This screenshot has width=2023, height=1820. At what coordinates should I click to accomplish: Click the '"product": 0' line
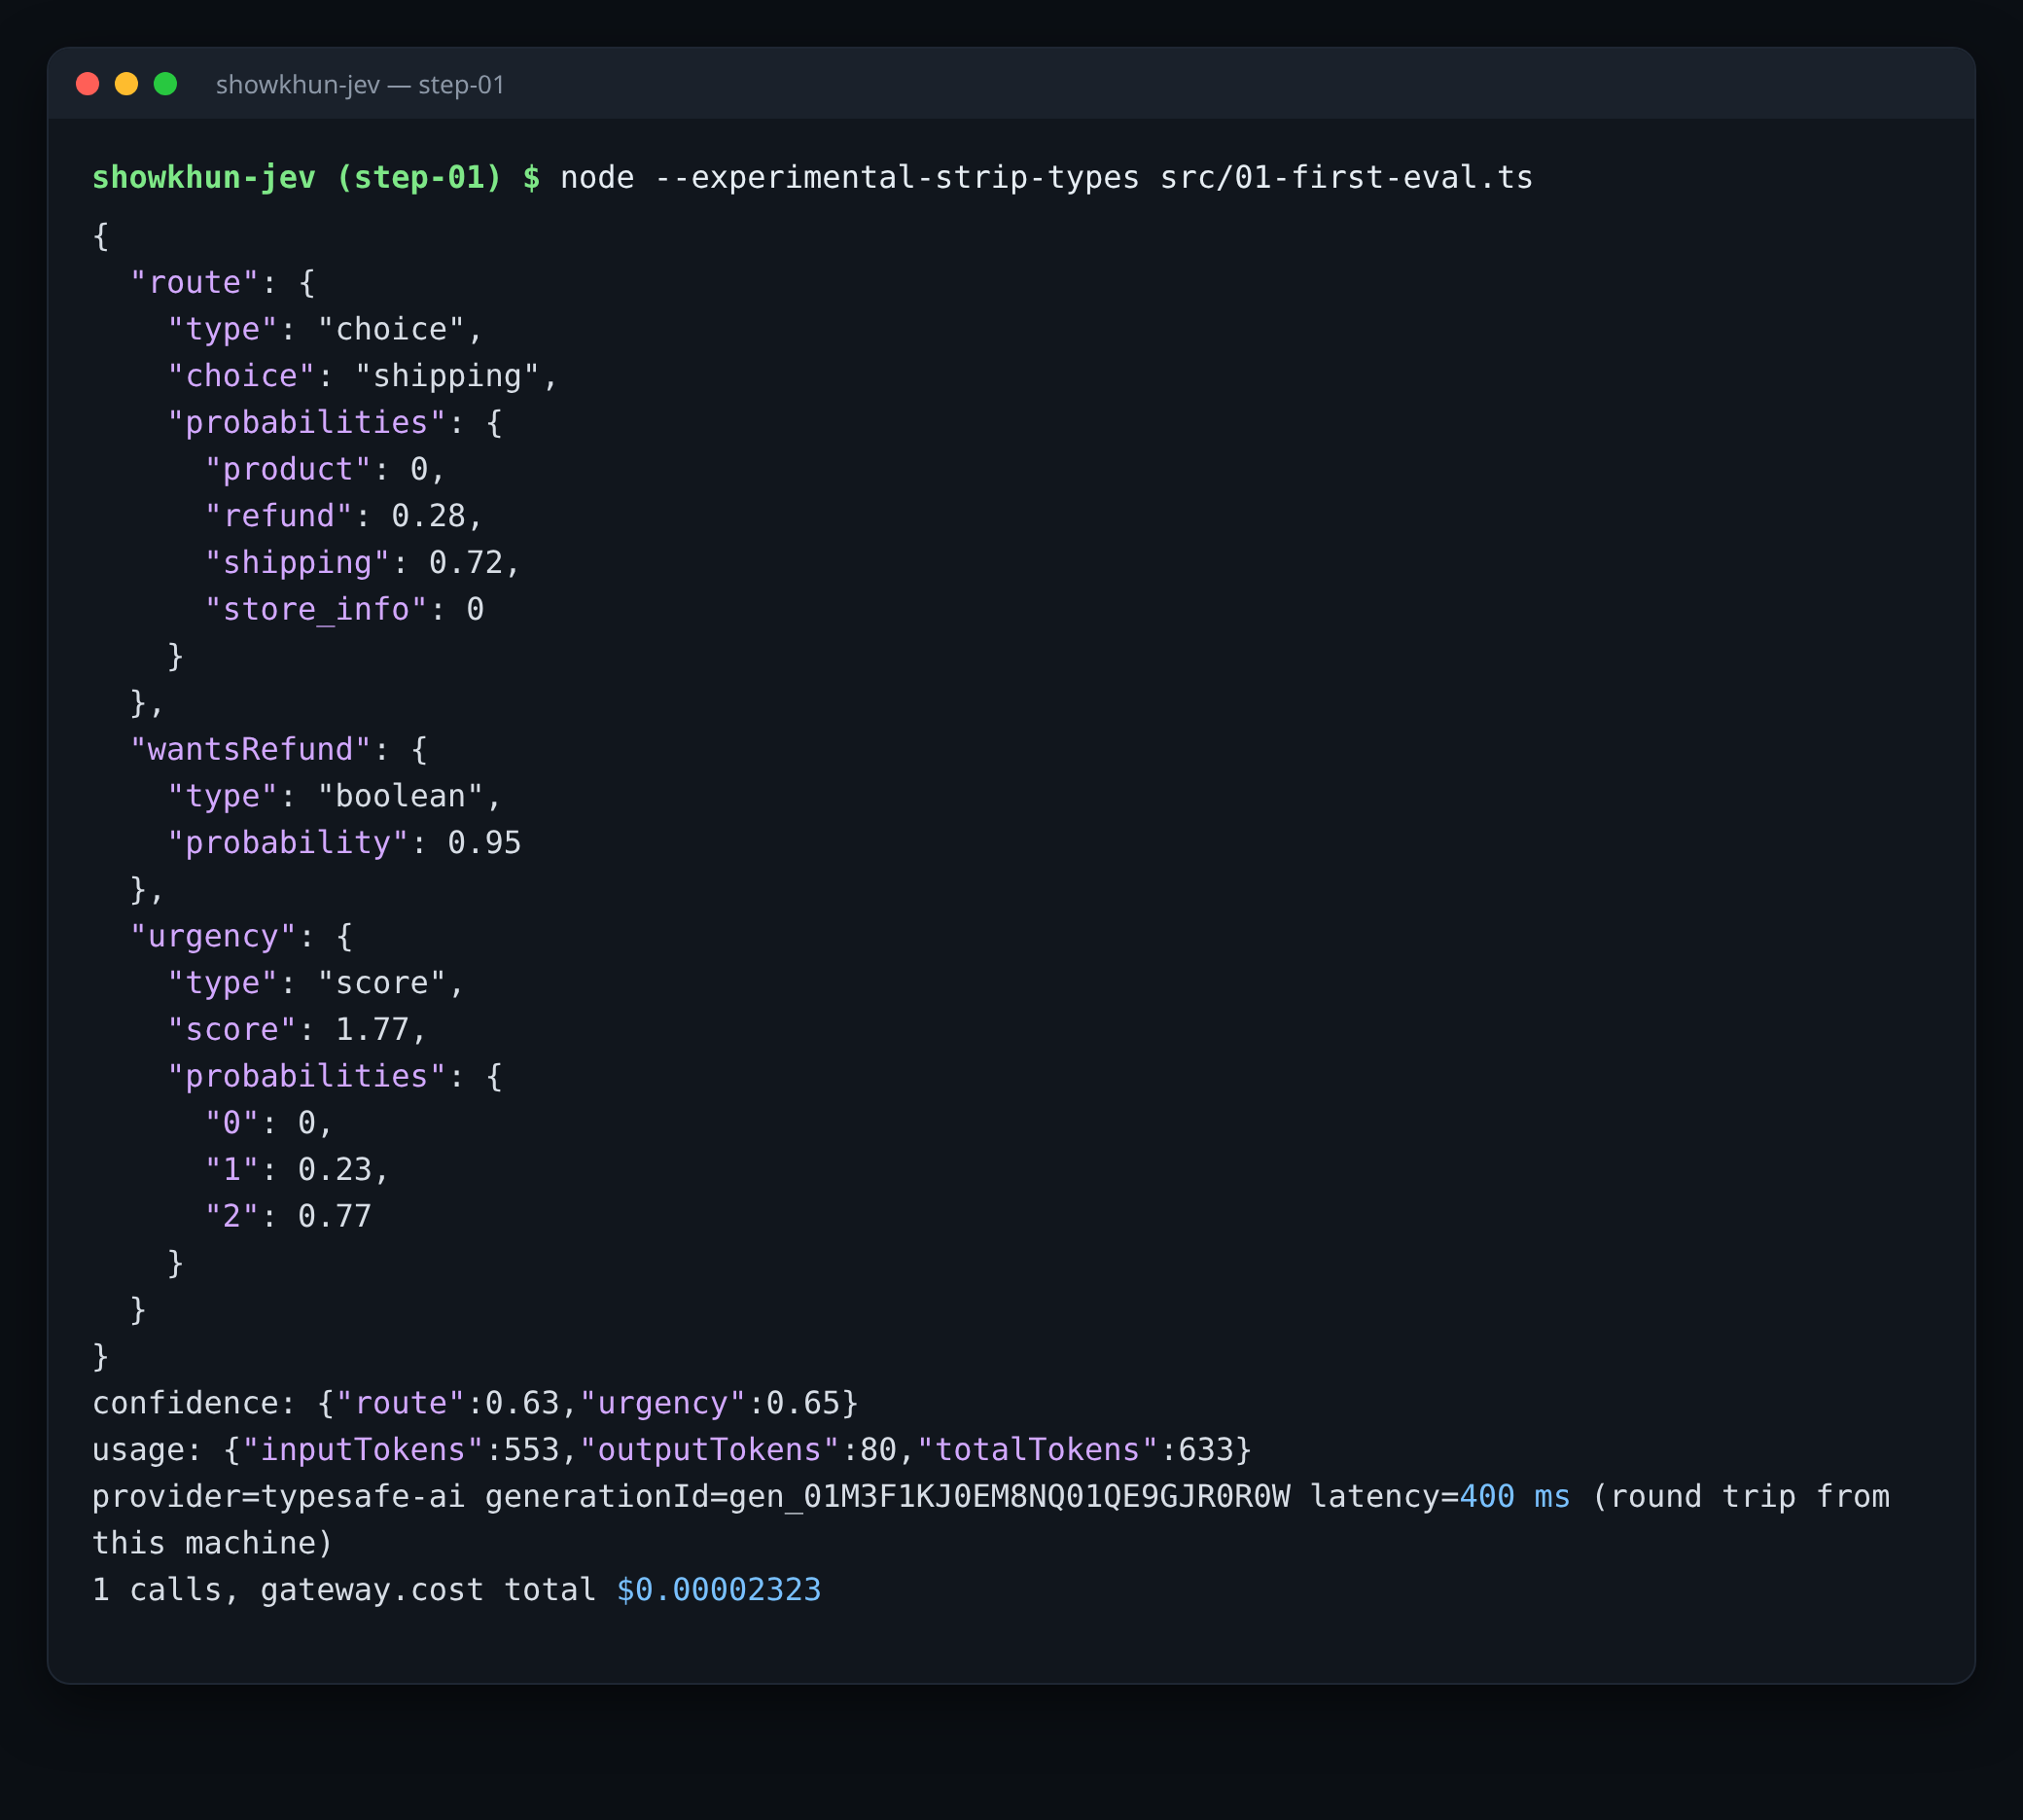click(x=325, y=469)
